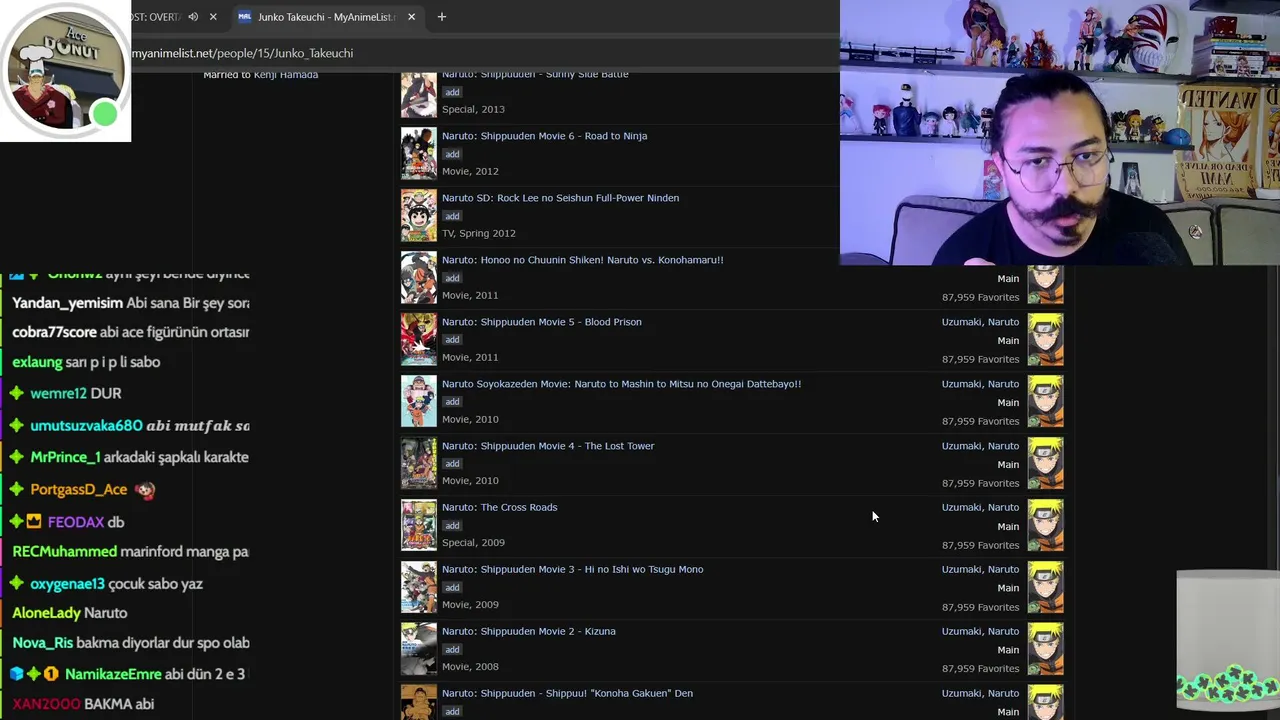
Task: Open Naruto SD: Rock Lee no Seishun Full-Power Ninden
Action: coord(560,198)
